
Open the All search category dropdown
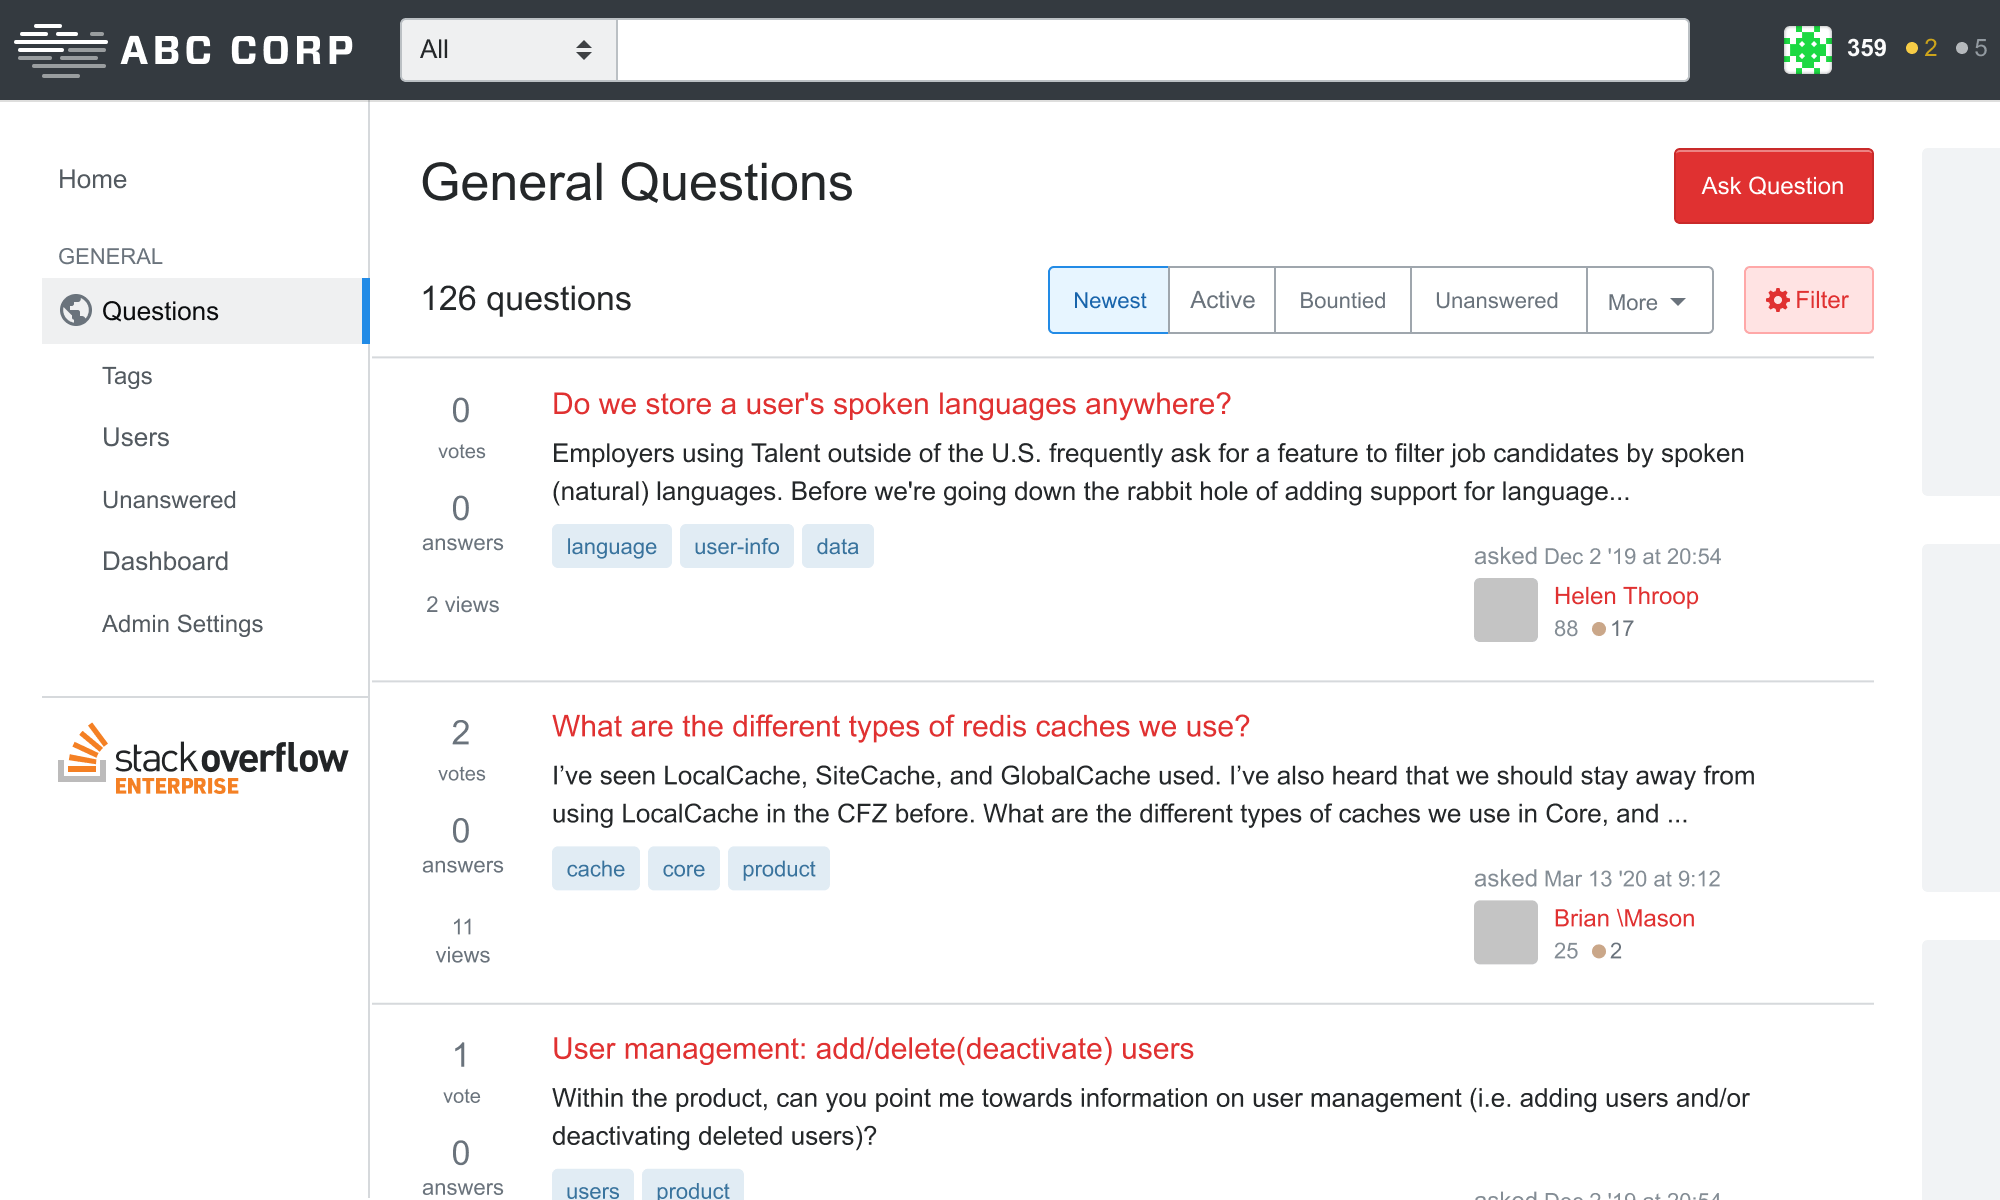pos(504,50)
